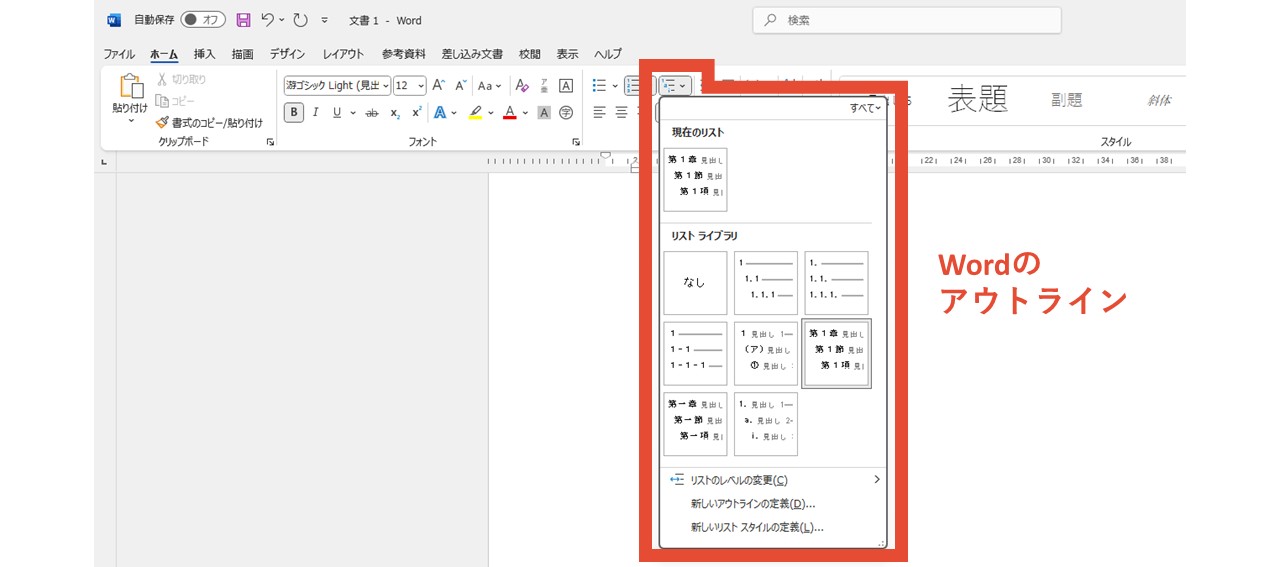Click the Bullets list icon
The width and height of the screenshot is (1280, 567).
point(599,86)
